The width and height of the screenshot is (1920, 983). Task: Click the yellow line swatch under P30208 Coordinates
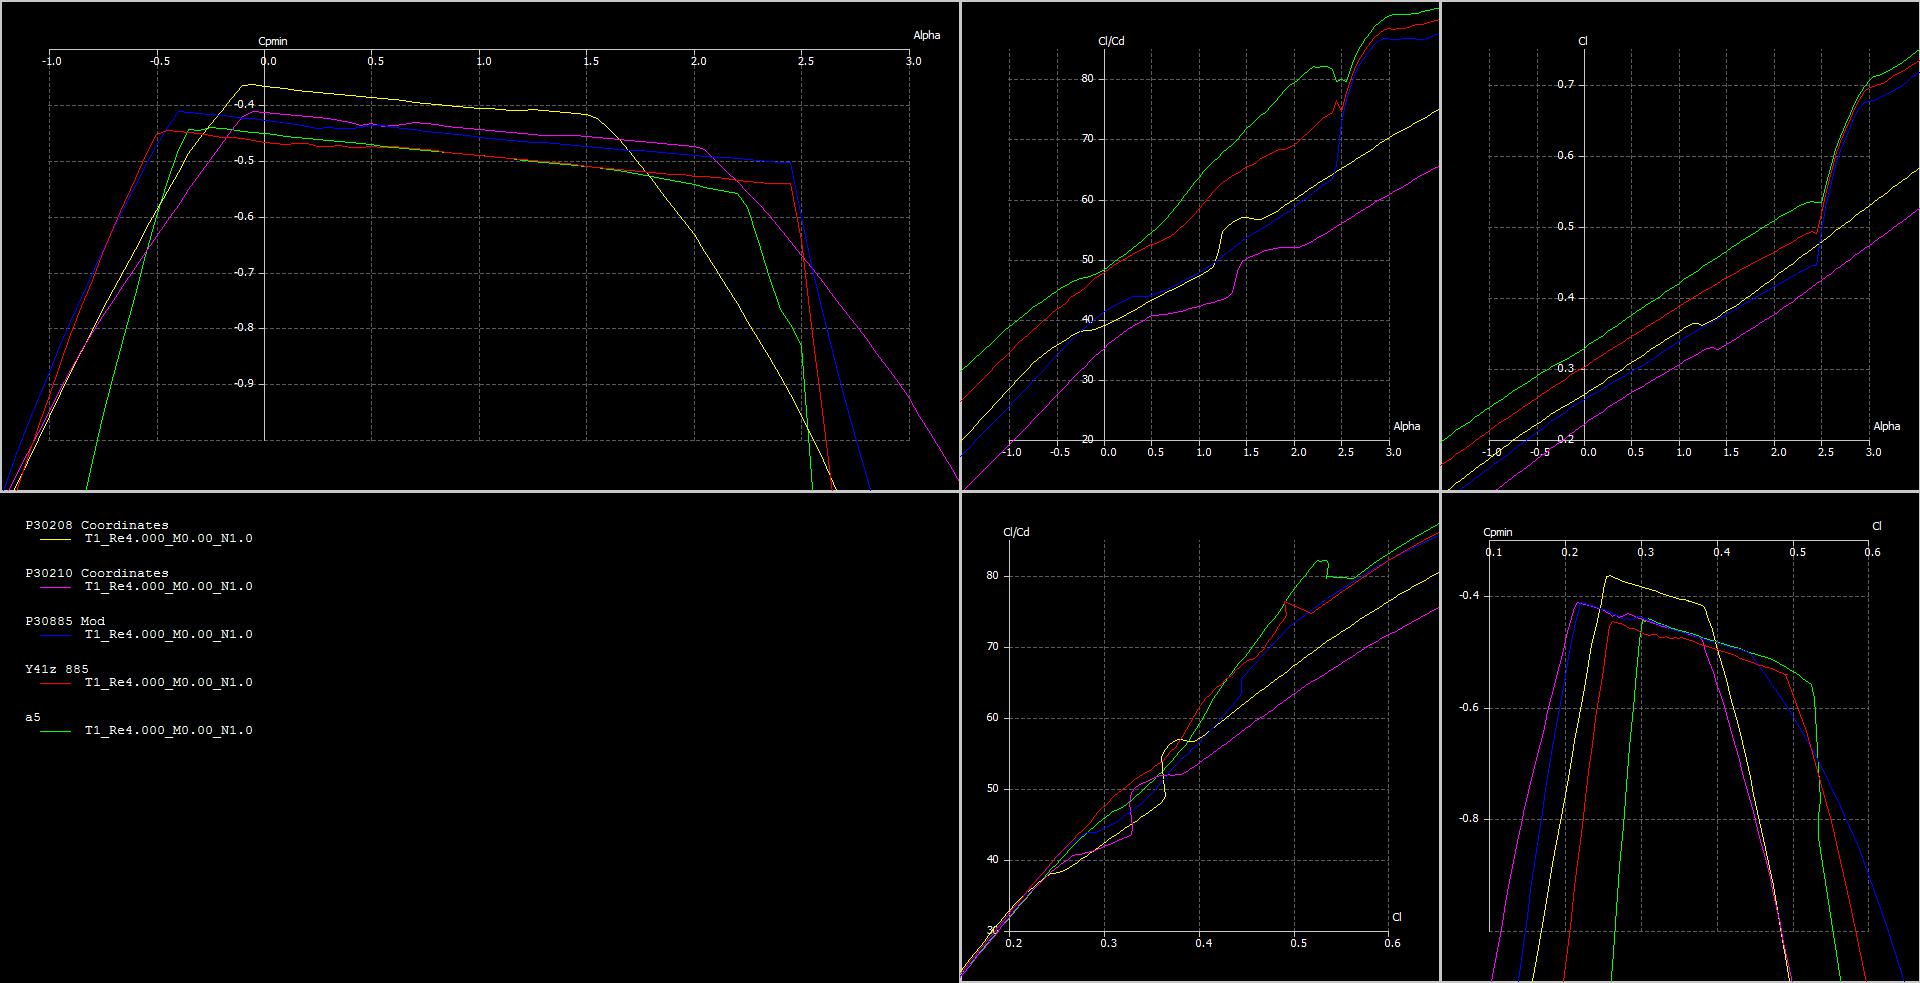click(x=55, y=539)
